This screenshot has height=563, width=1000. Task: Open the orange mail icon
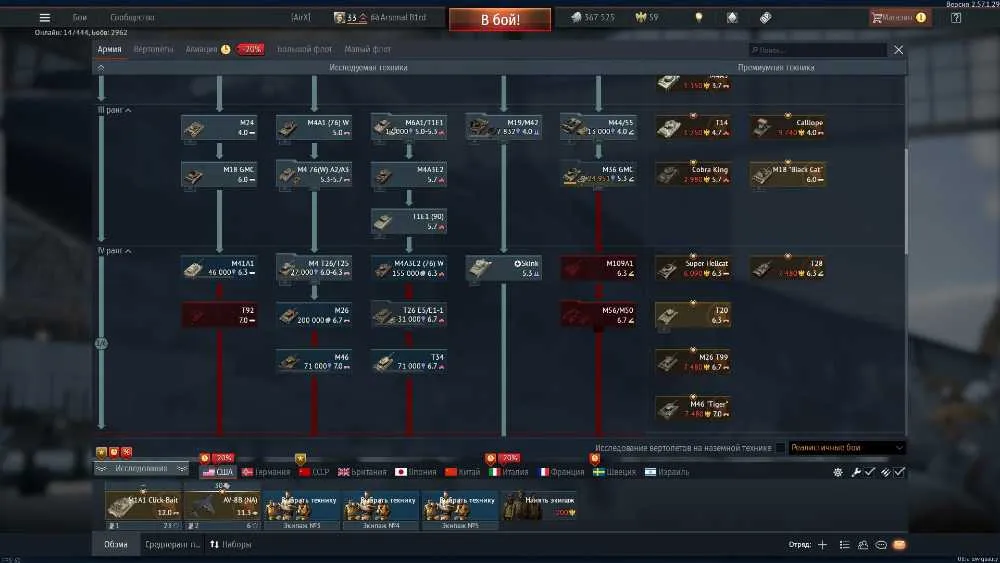[899, 545]
